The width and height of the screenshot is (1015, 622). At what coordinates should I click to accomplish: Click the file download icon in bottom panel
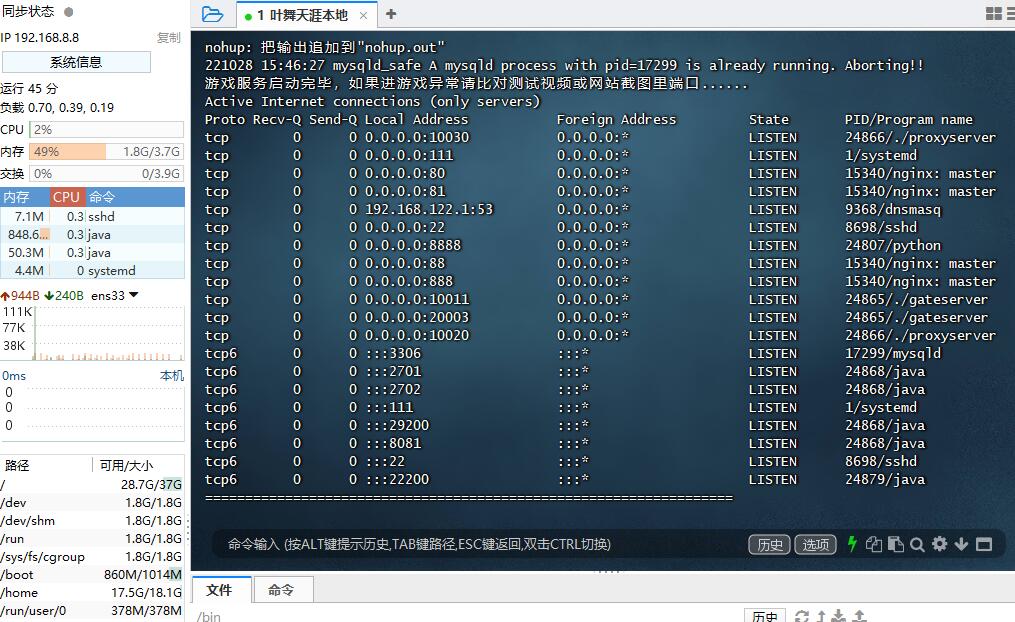tap(839, 616)
